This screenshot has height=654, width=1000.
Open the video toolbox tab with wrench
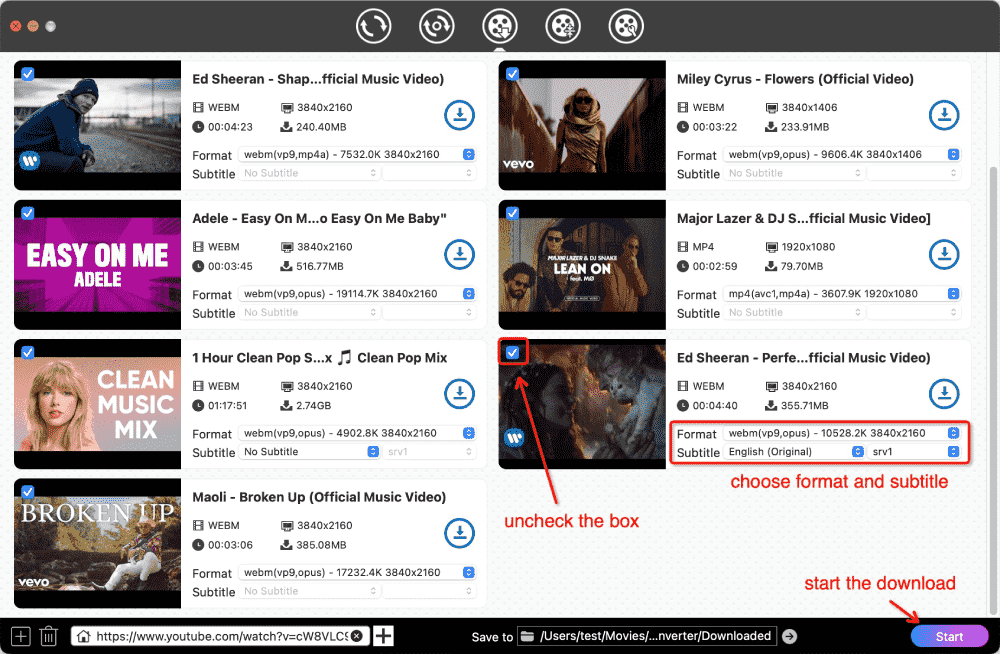(627, 26)
